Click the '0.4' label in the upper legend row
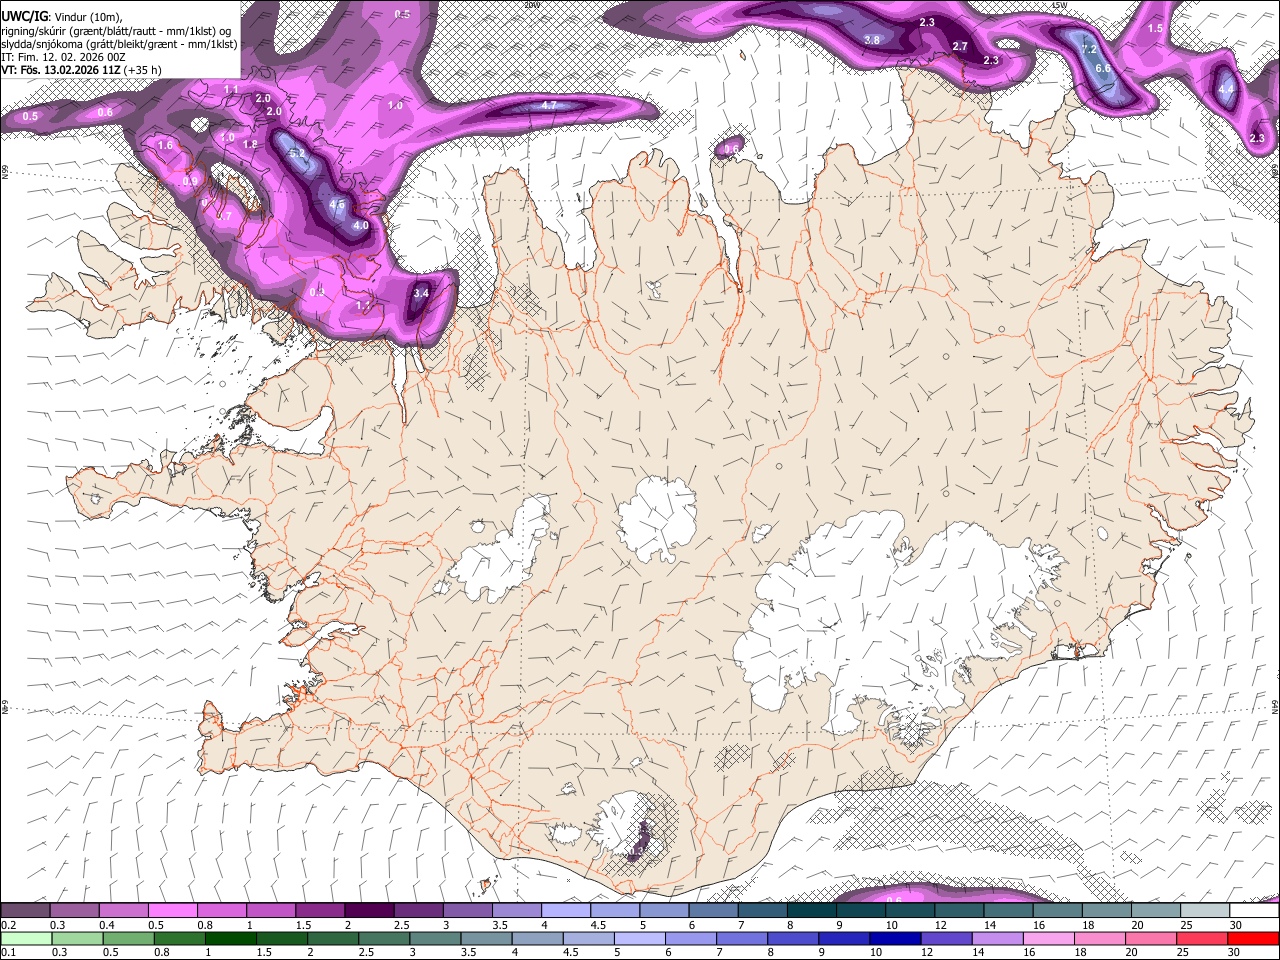1280x960 pixels. point(106,925)
